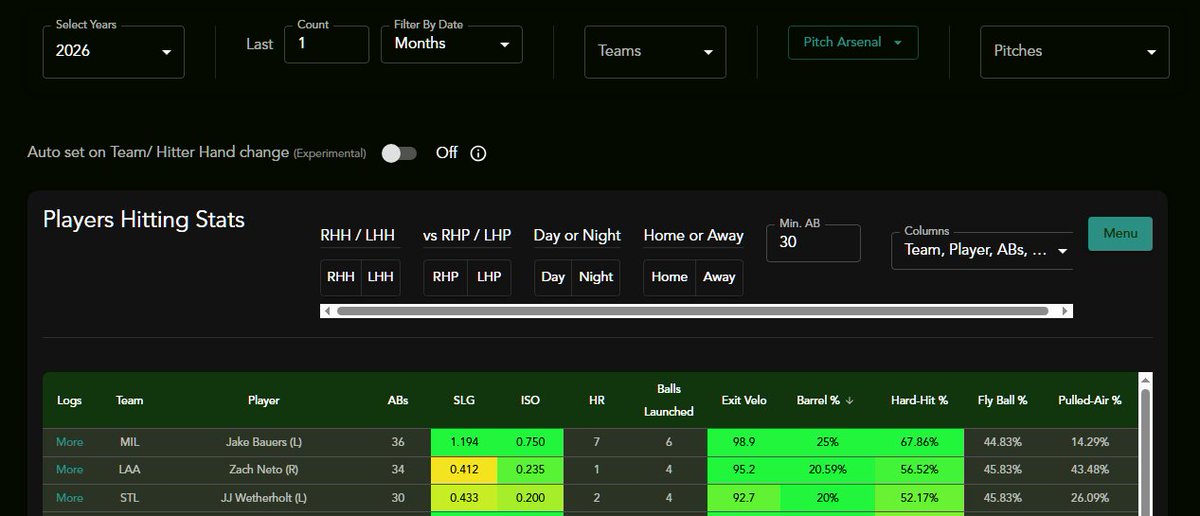Click player name Zach Neto (R)

pos(264,469)
